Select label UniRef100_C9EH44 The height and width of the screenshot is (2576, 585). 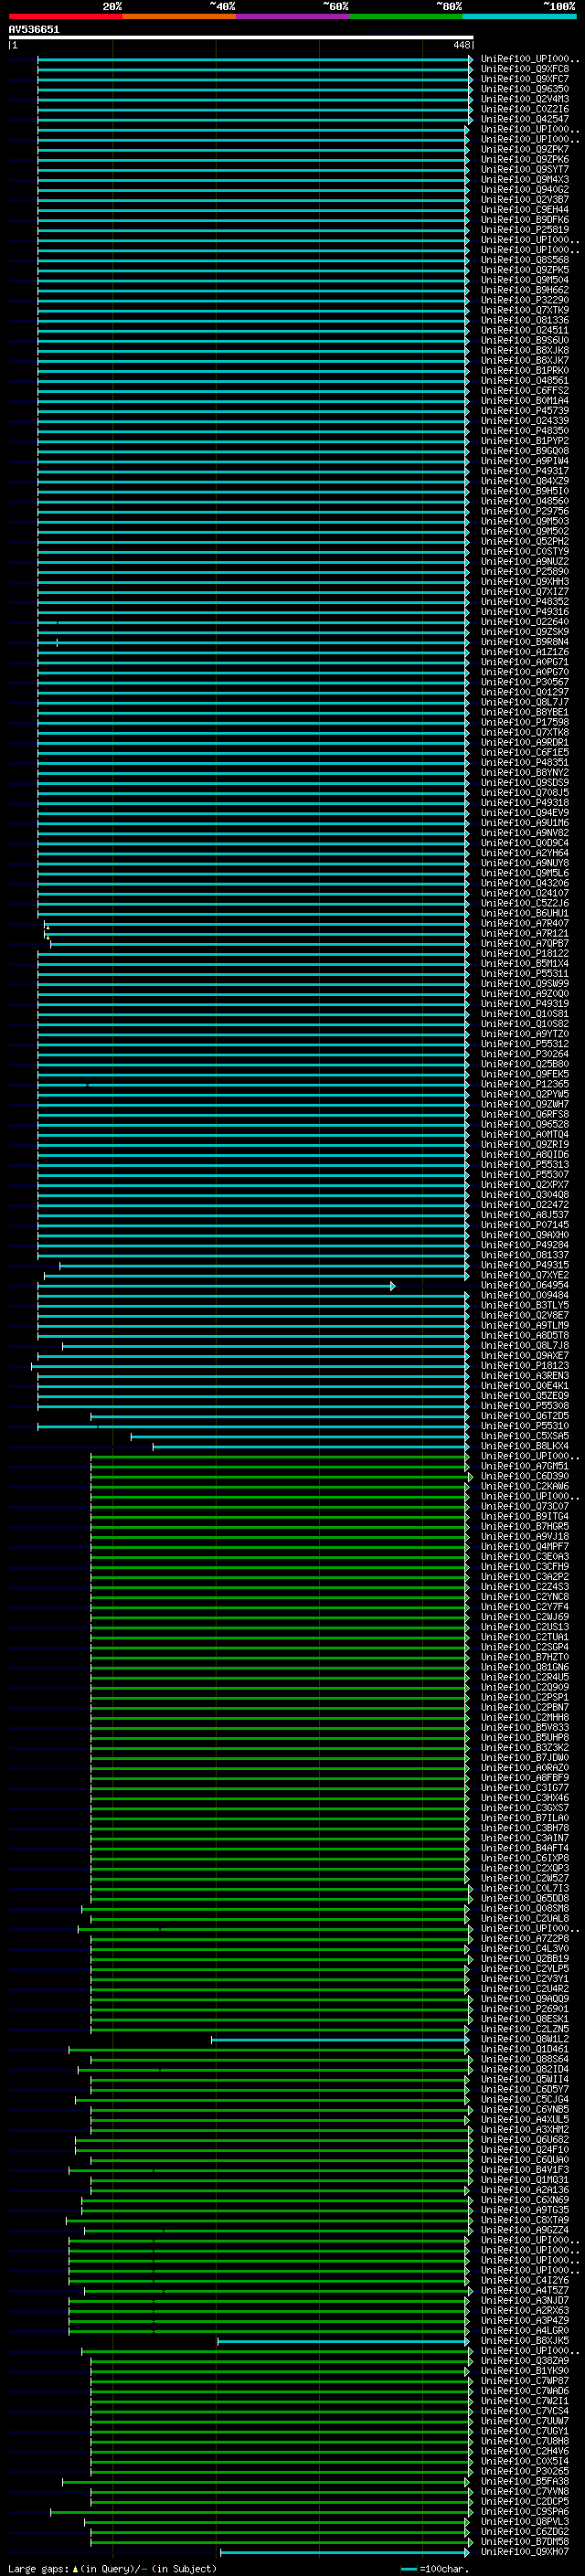click(525, 209)
